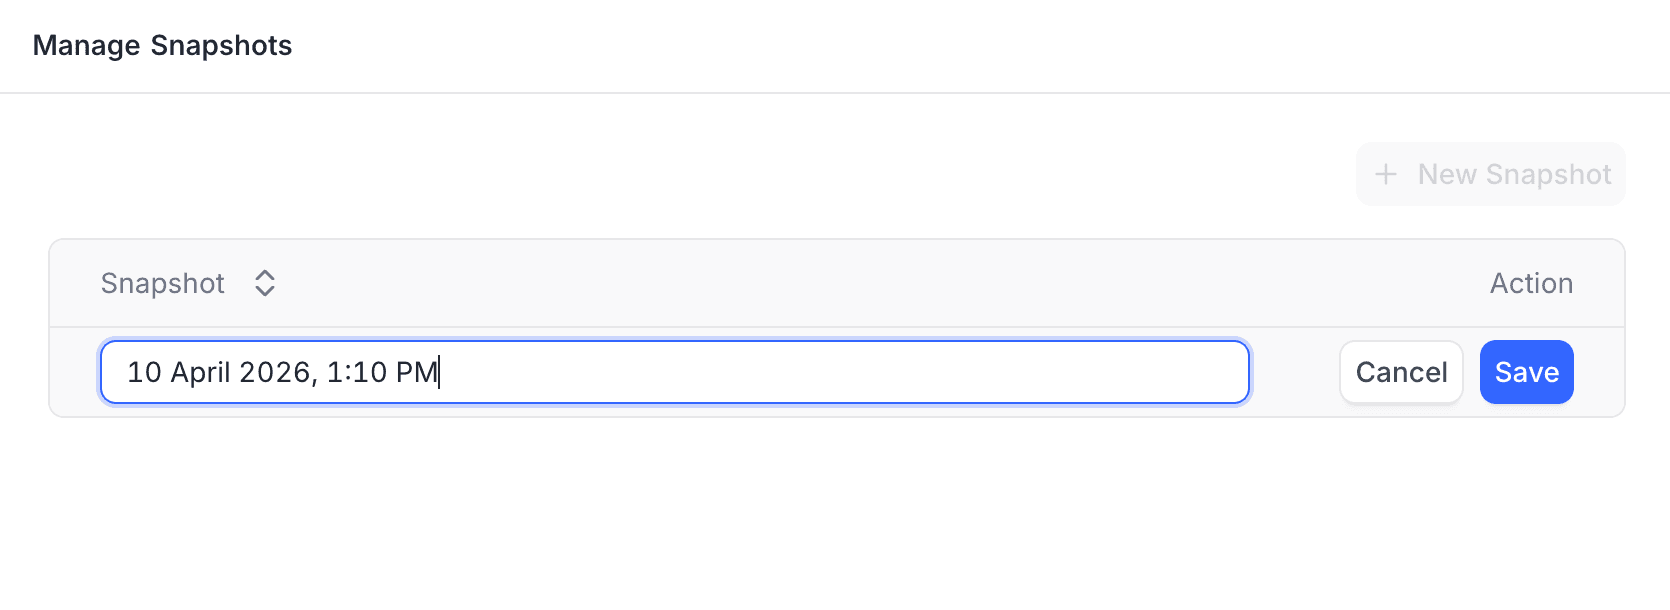Click the 'New Snapshot' label text
This screenshot has height=610, width=1670.
(x=1514, y=175)
